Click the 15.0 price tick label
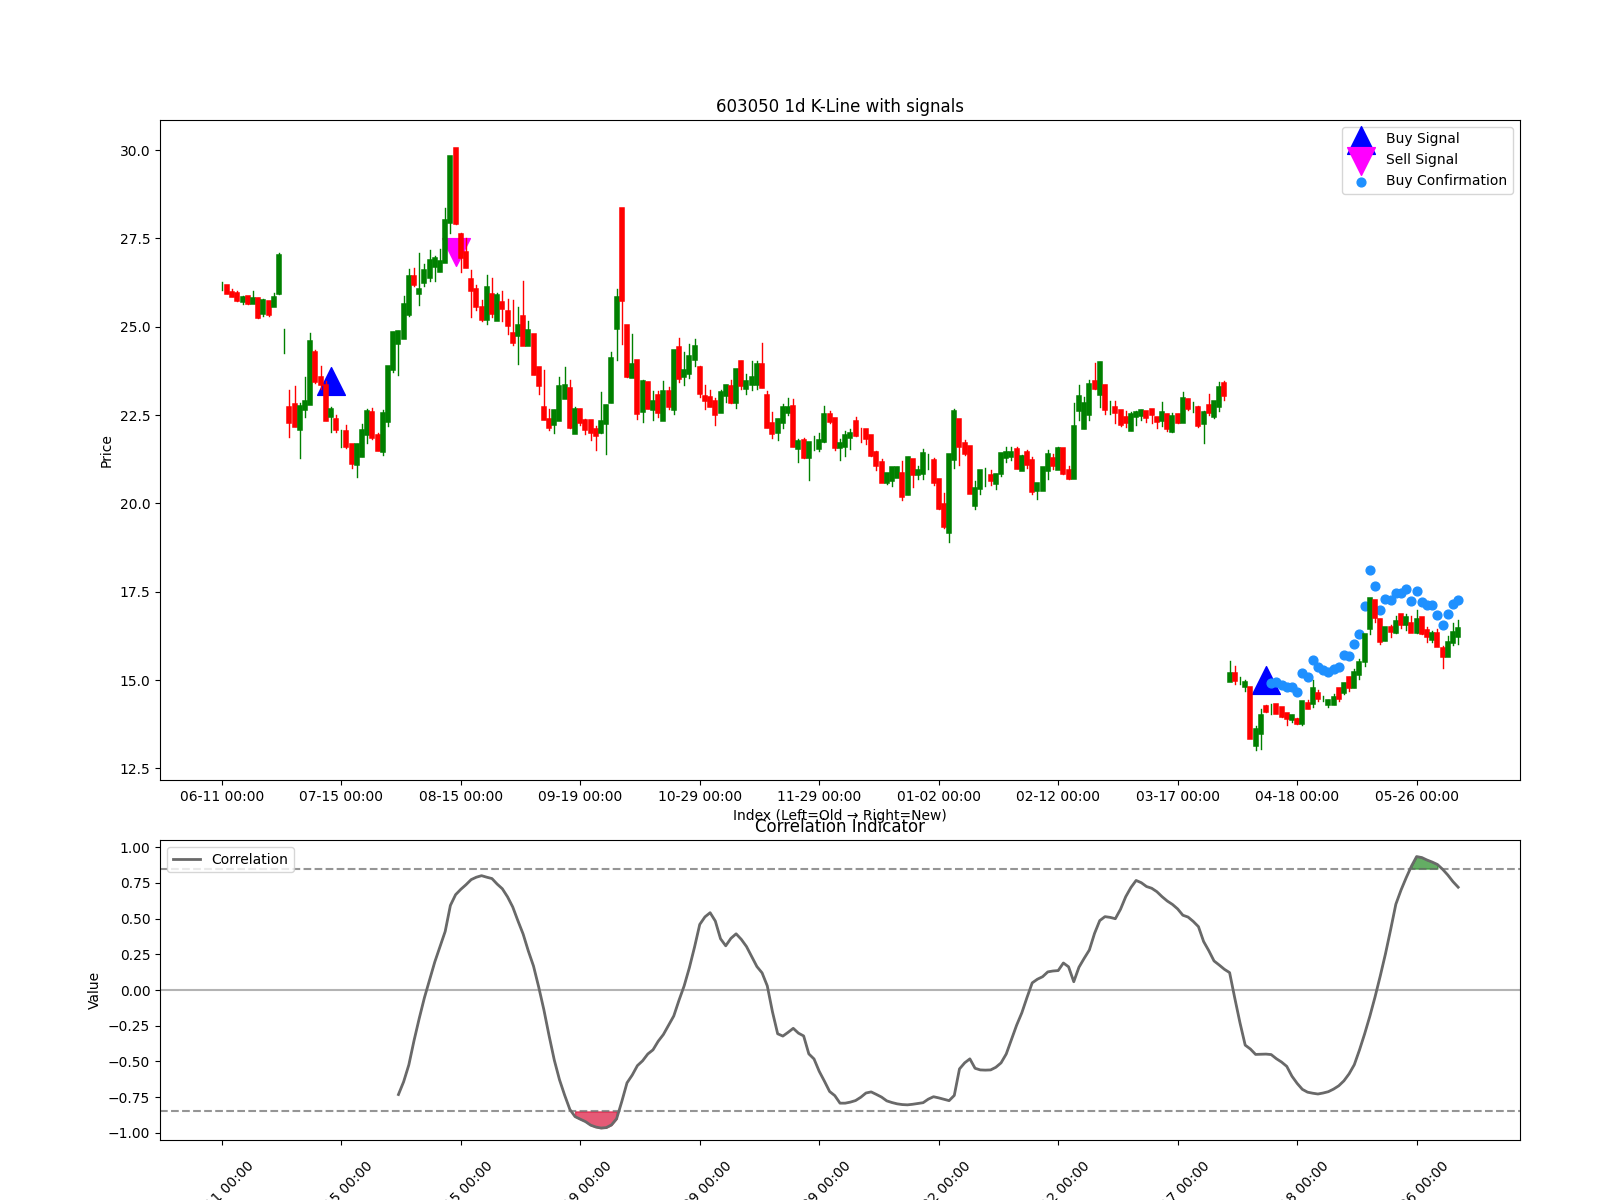1600x1200 pixels. [x=134, y=681]
